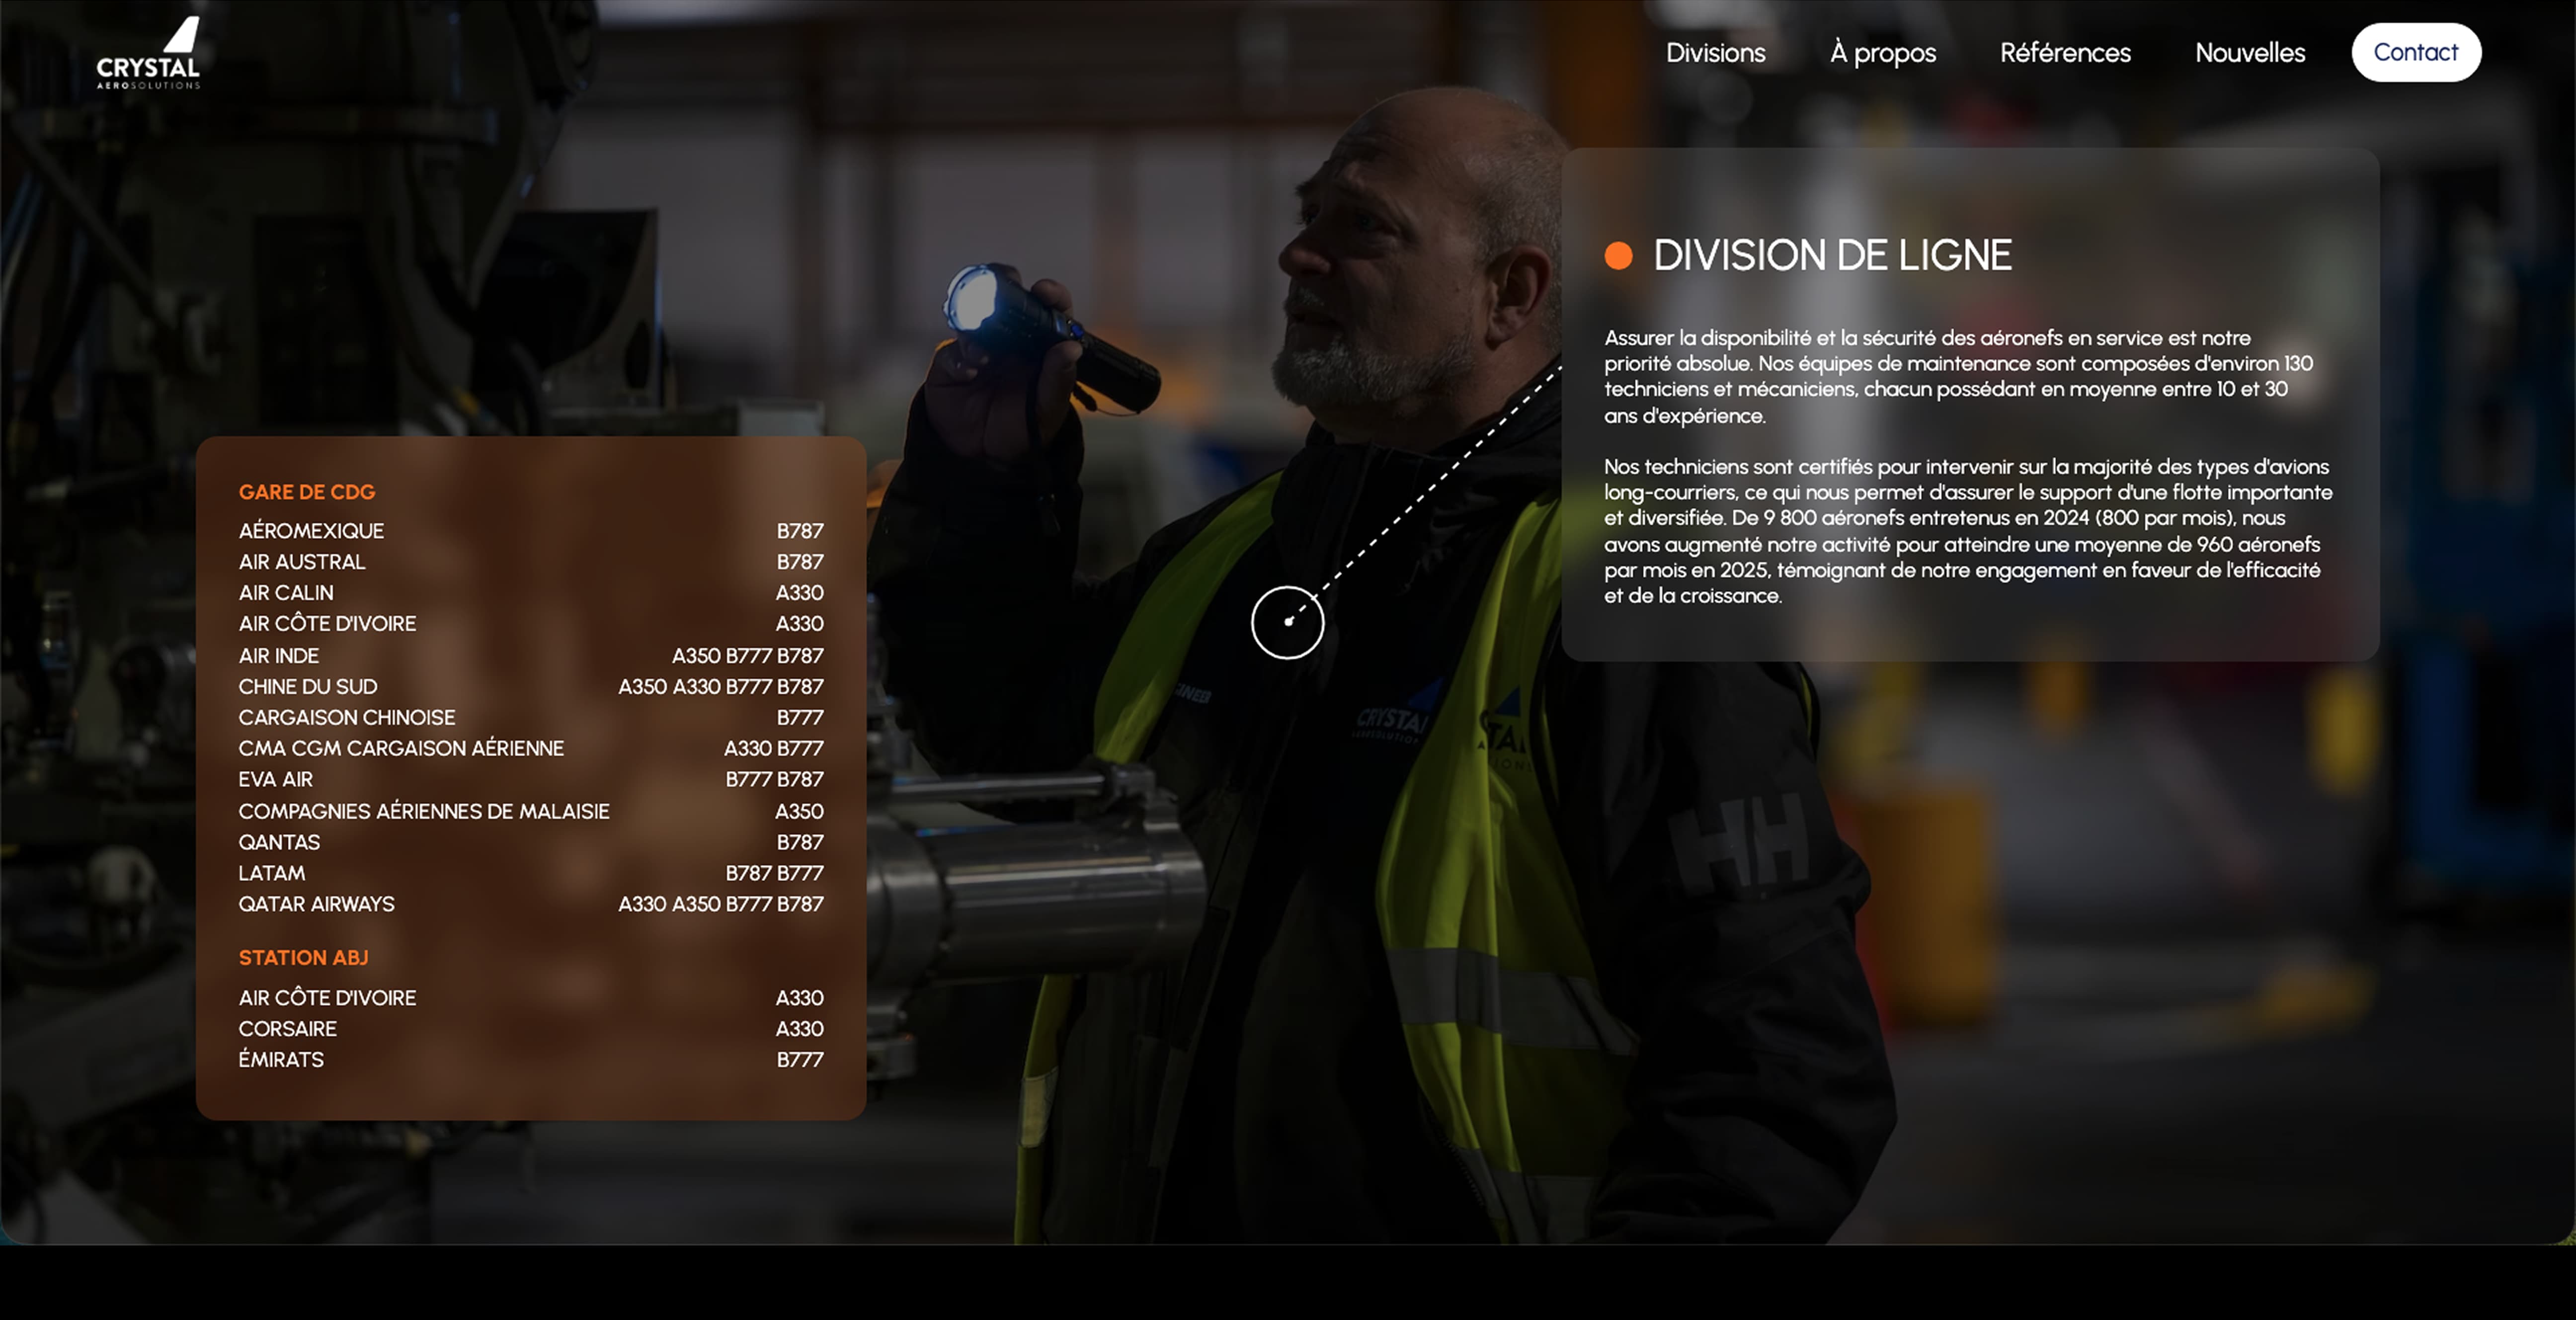This screenshot has height=1320, width=2576.
Task: Select the AÉROMEXIQUE row
Action: coord(531,531)
